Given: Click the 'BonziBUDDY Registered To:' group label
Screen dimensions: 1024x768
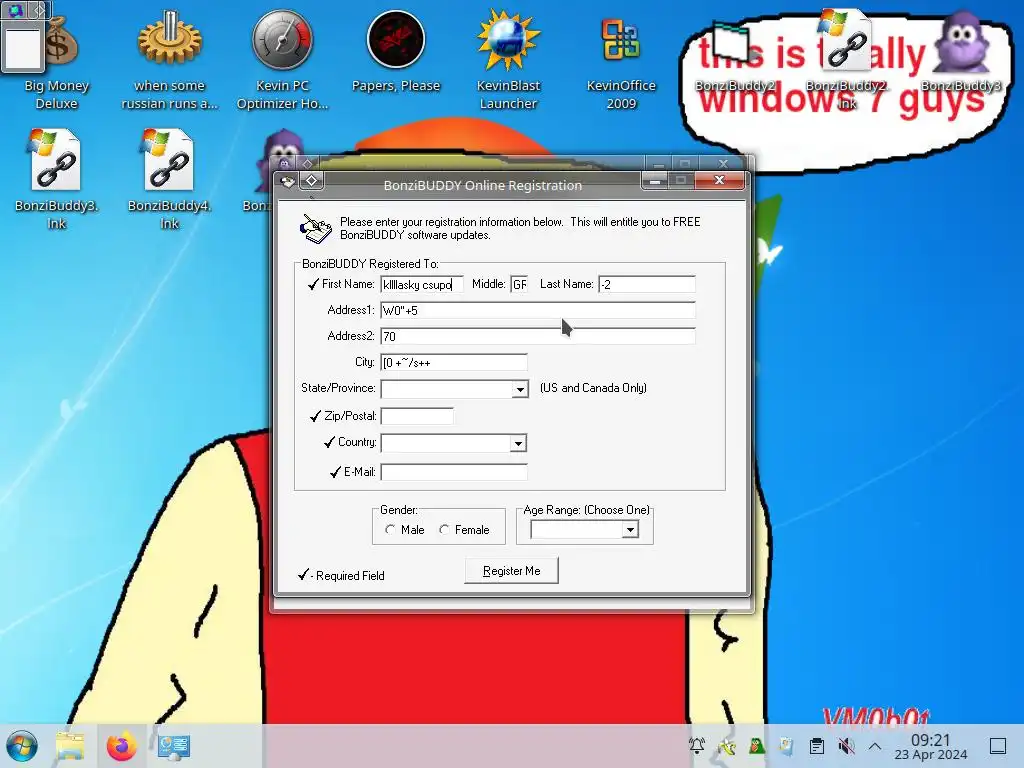Looking at the screenshot, I should tap(370, 264).
